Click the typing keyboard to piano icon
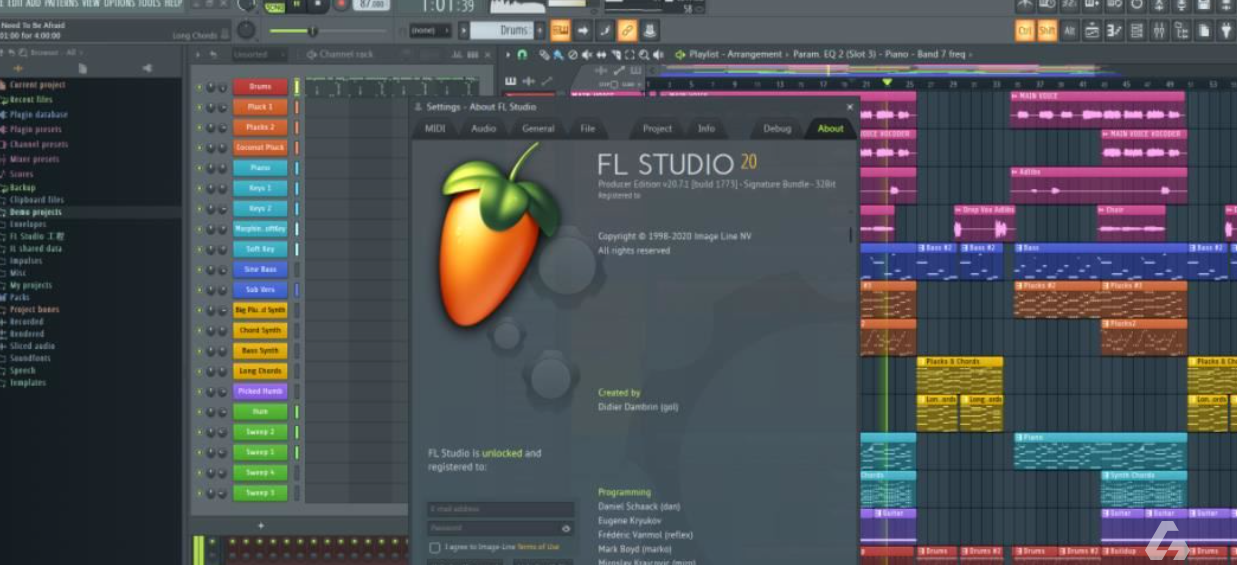This screenshot has width=1237, height=565. tap(560, 31)
